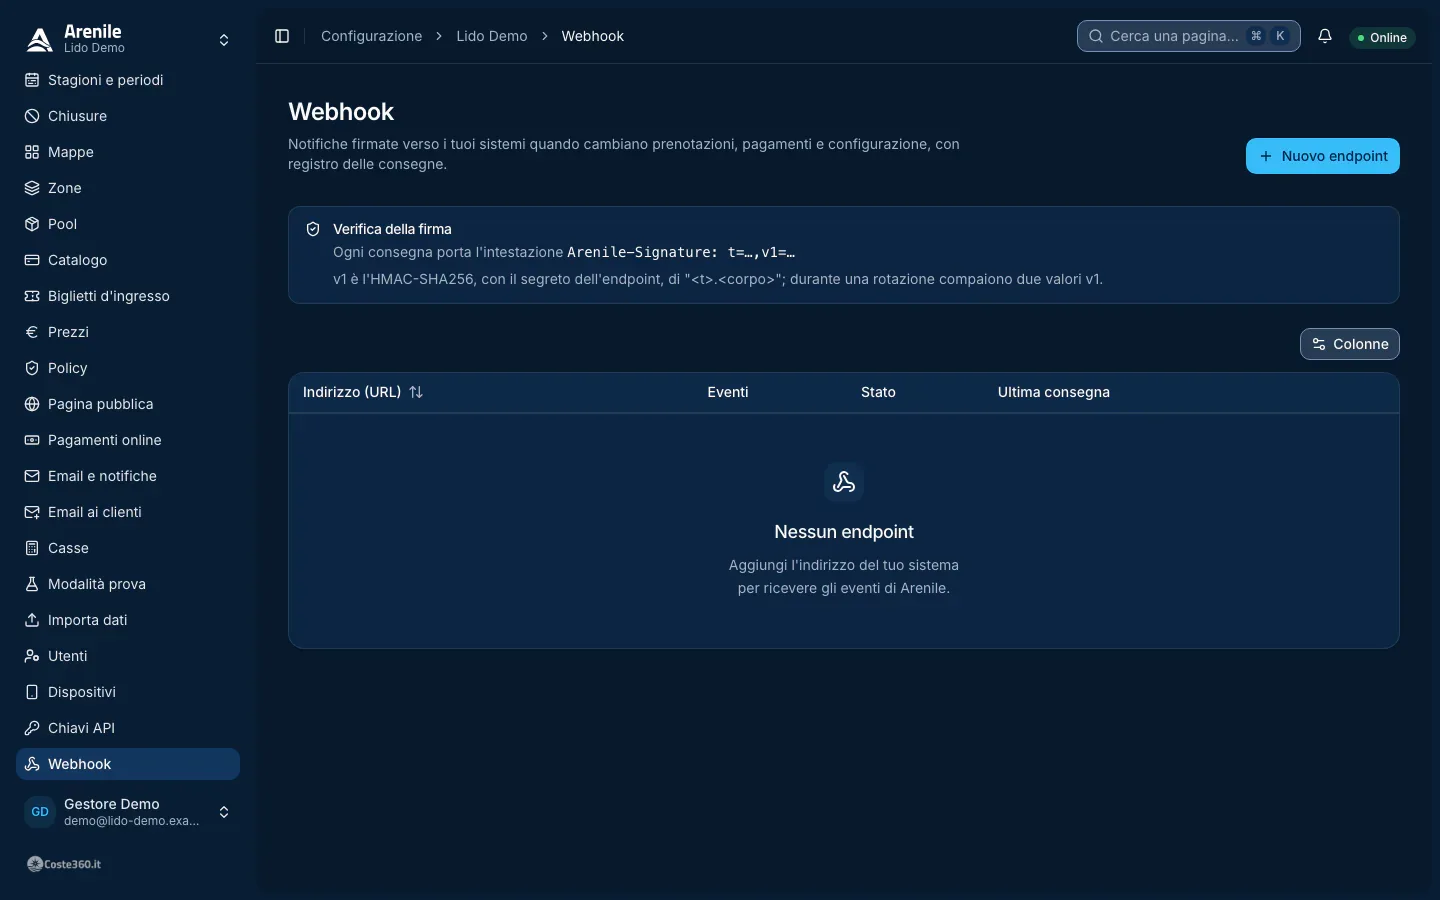Expand the Arenile Lido Demo switcher
The image size is (1440, 900).
(x=128, y=40)
